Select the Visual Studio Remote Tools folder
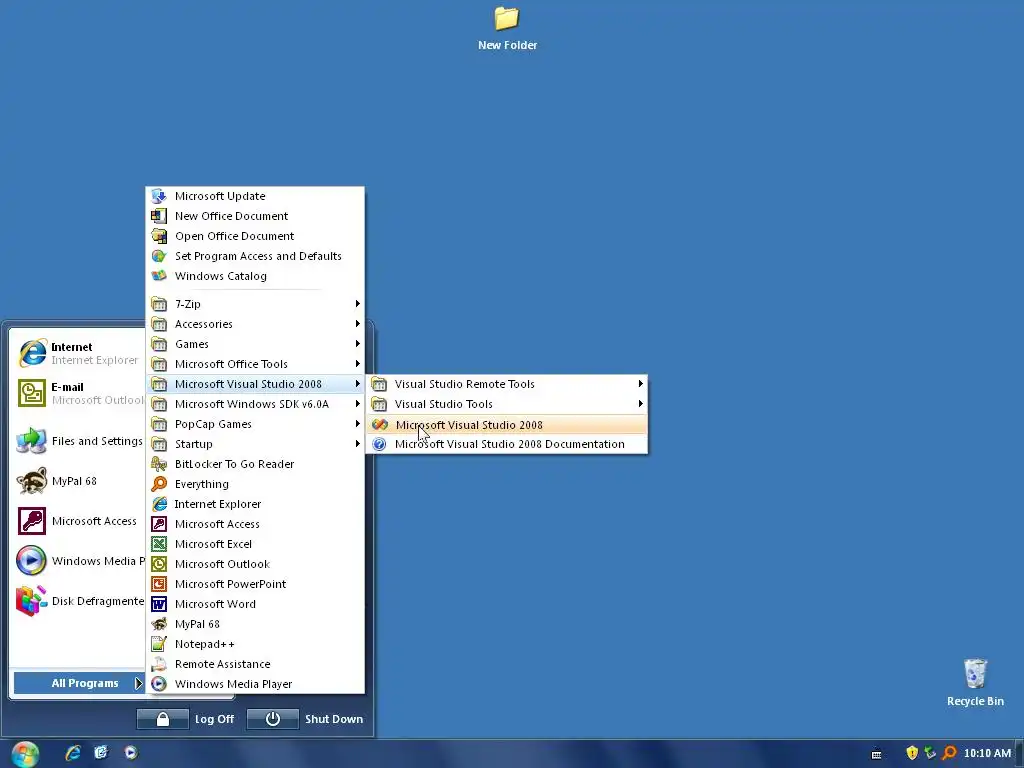The height and width of the screenshot is (768, 1024). [x=507, y=384]
